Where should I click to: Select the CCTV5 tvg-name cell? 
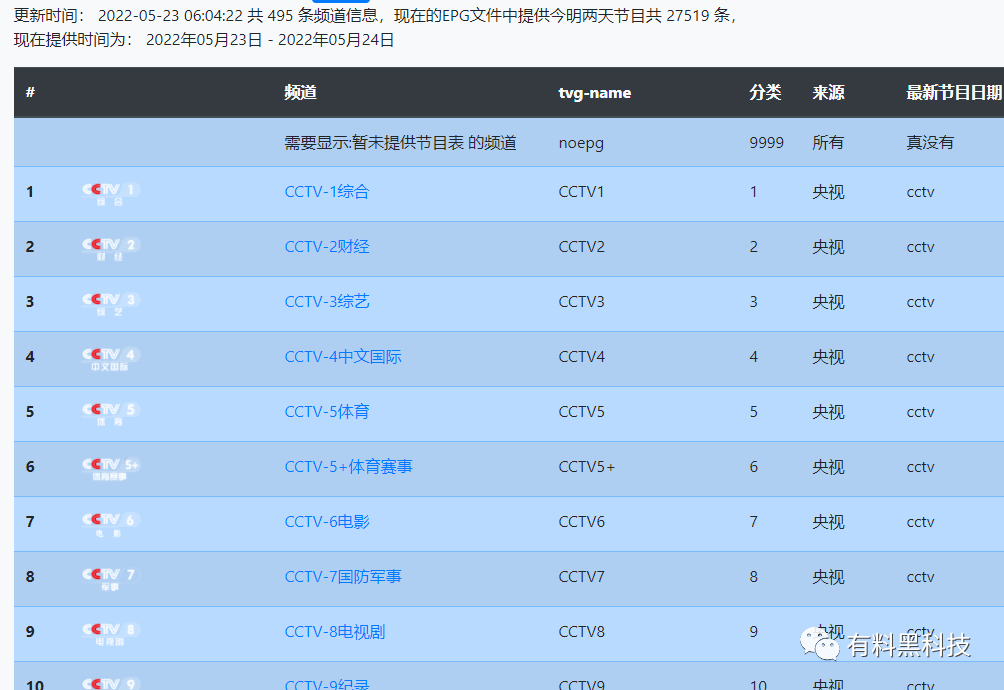pos(581,412)
